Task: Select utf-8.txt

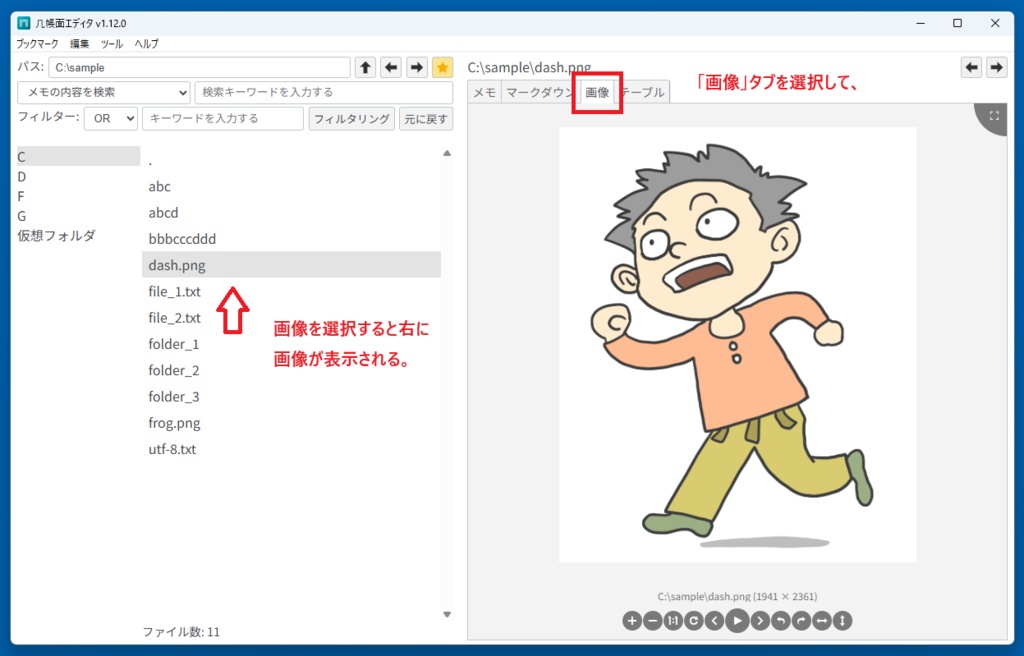Action: click(x=291, y=449)
